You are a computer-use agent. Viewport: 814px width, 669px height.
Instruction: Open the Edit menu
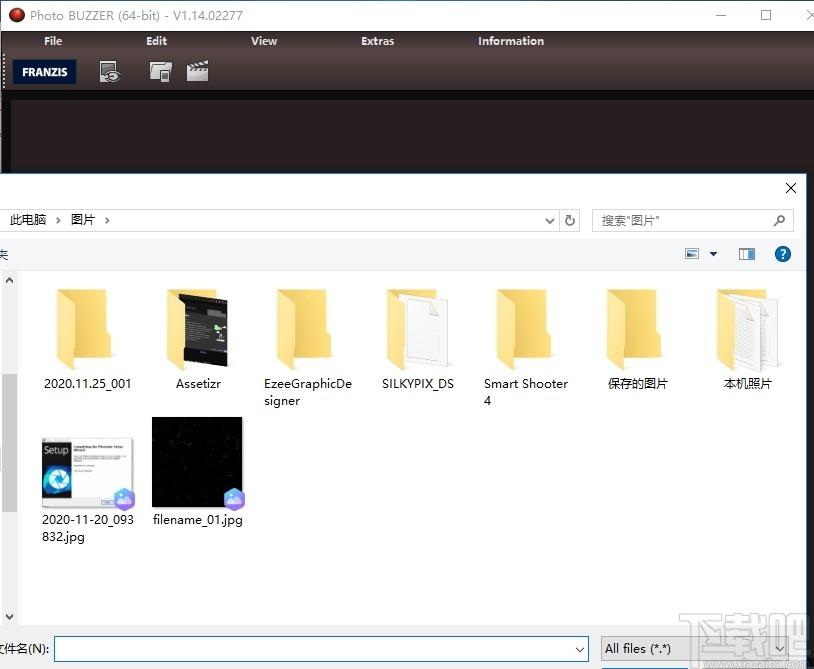156,41
